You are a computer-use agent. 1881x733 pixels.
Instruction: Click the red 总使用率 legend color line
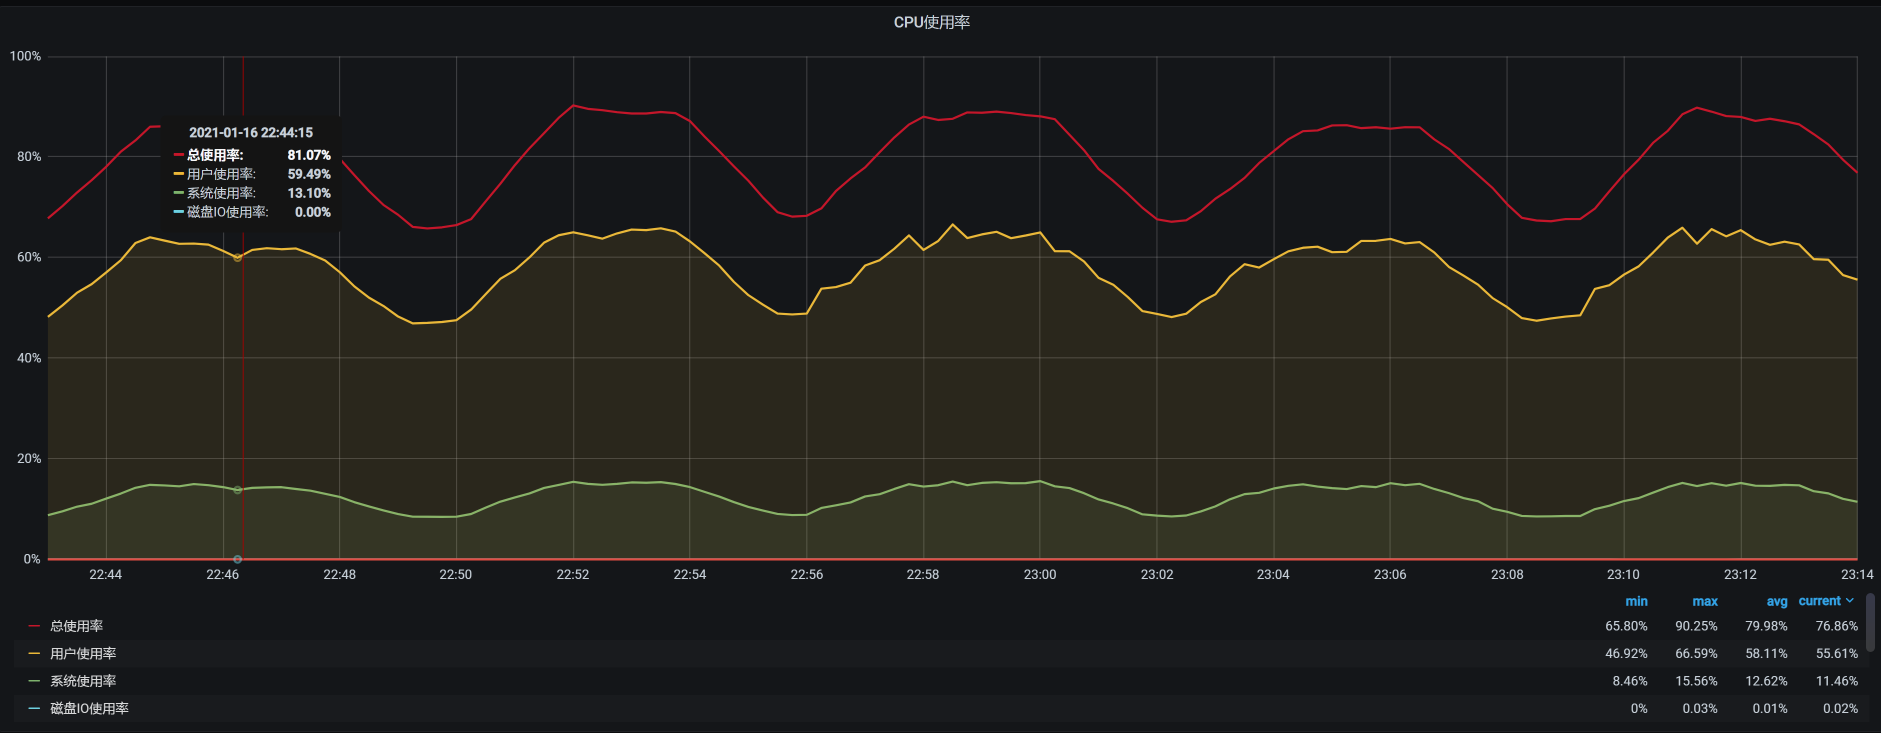tap(34, 626)
